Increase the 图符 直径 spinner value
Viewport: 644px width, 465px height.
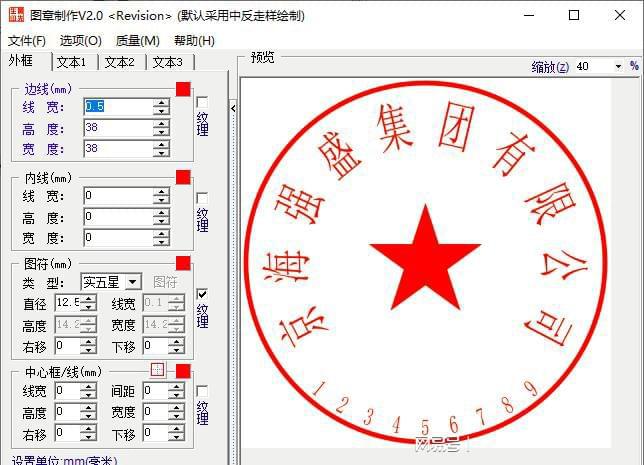(89, 298)
